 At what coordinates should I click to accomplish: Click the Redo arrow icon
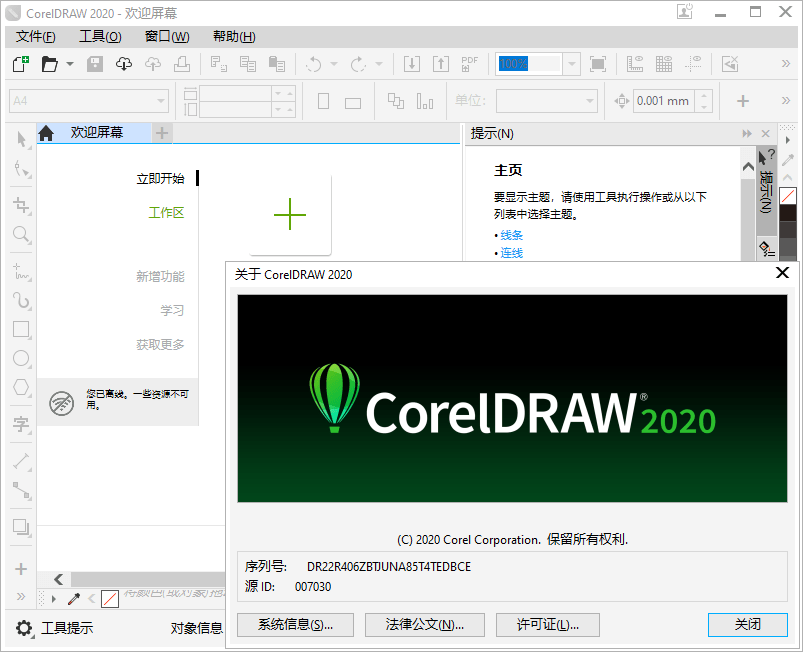(358, 64)
